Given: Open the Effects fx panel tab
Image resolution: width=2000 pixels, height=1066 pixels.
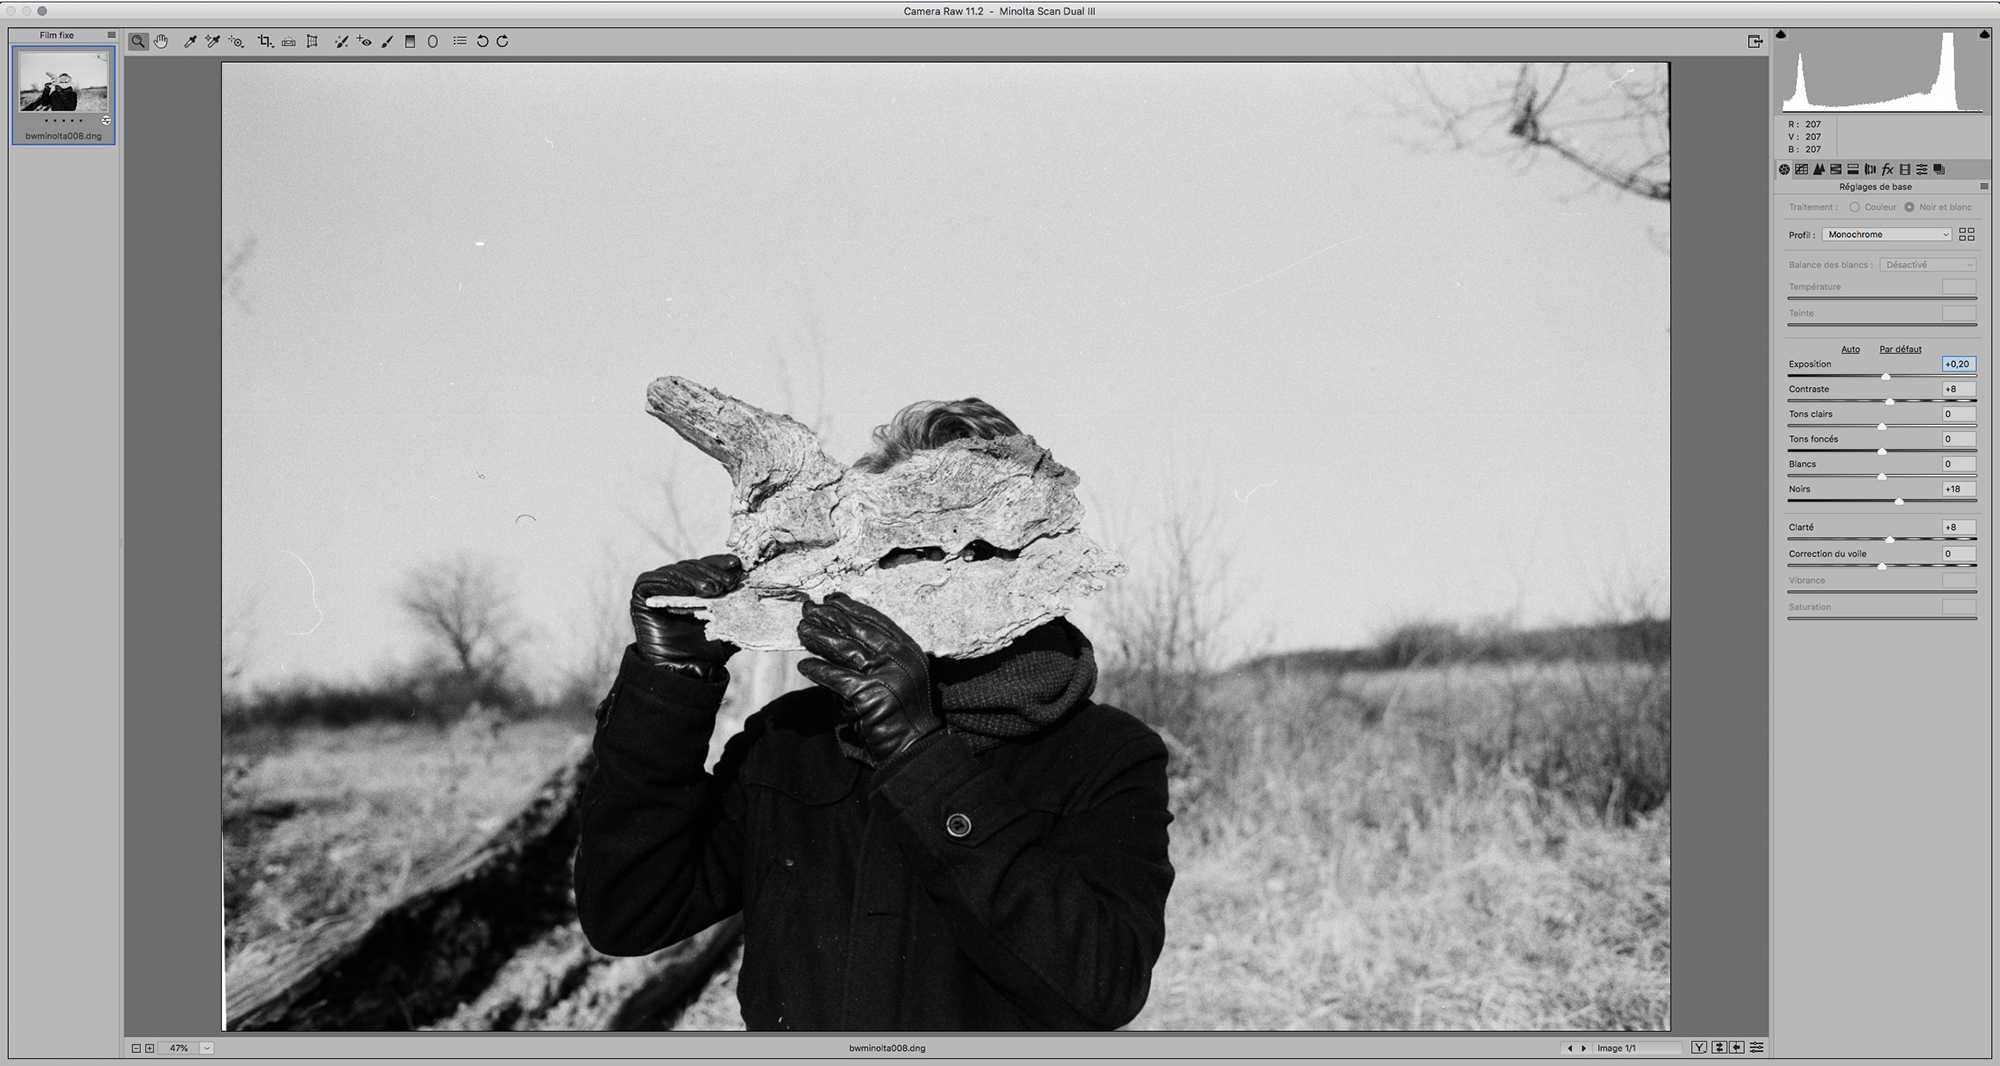Looking at the screenshot, I should 1888,169.
